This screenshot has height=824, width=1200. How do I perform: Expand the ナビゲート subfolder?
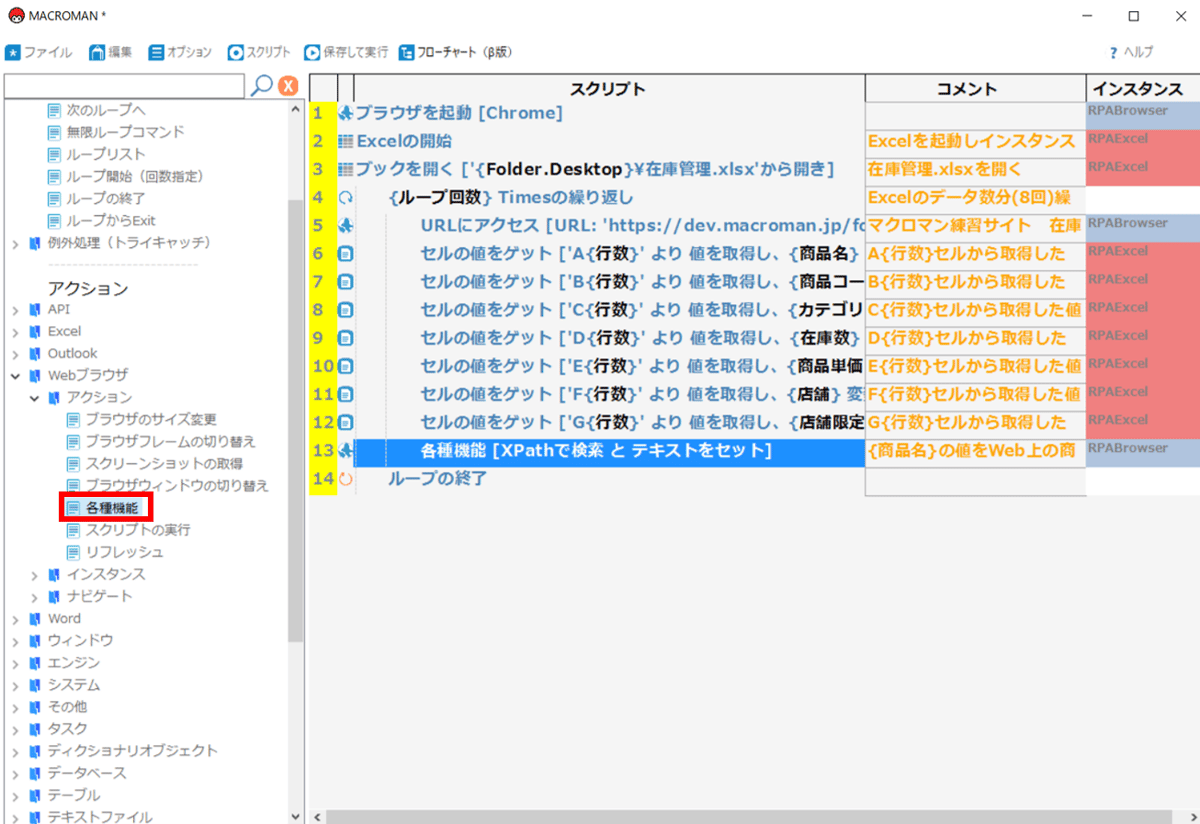pyautogui.click(x=35, y=597)
